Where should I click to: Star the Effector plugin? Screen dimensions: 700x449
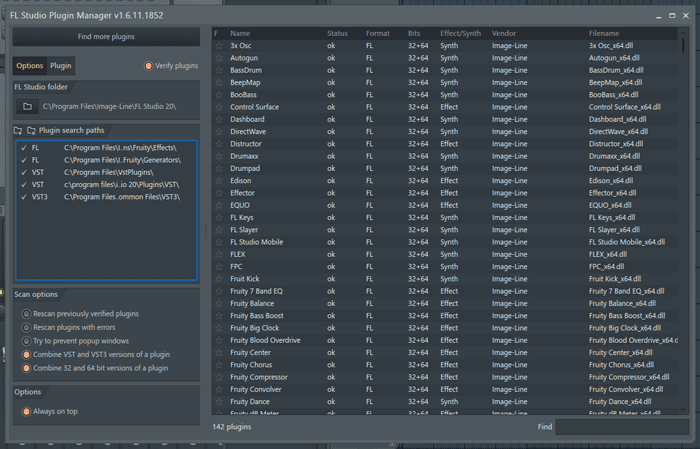[x=219, y=193]
